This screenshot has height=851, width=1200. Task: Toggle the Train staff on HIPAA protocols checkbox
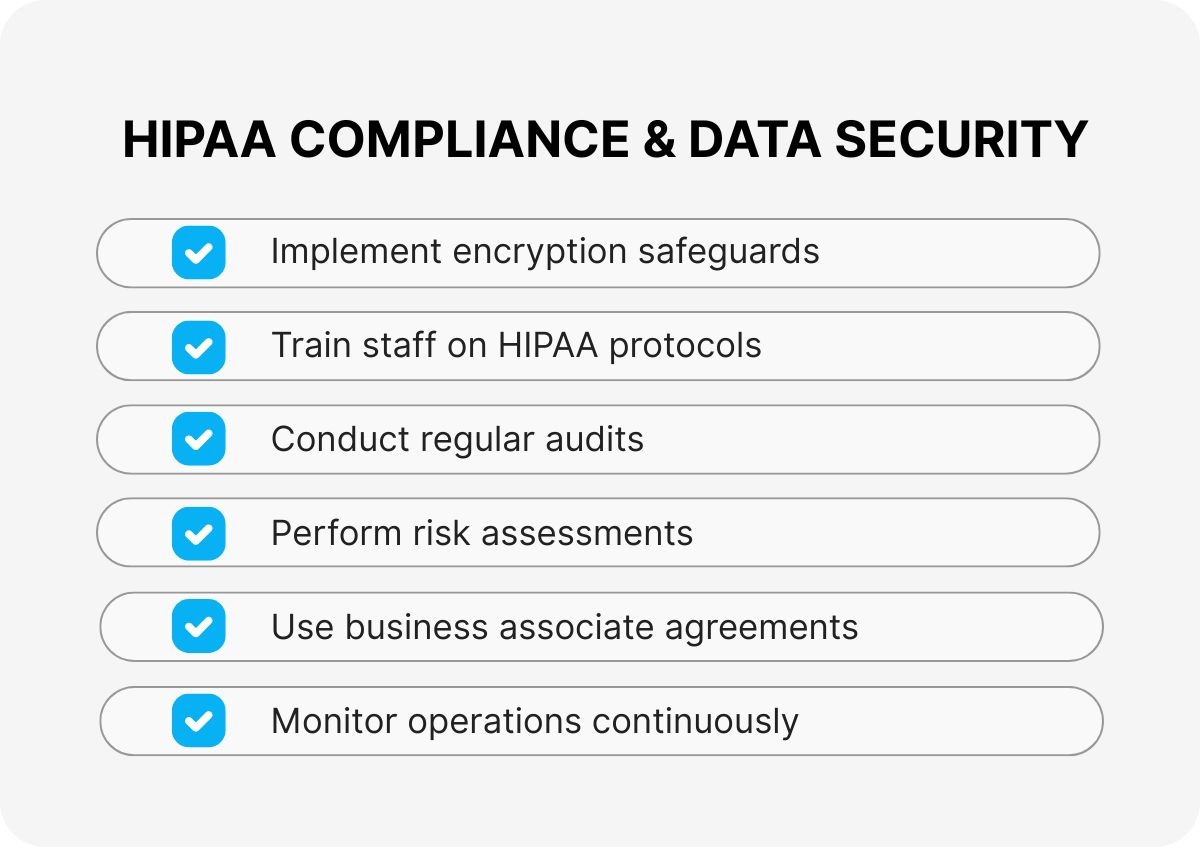click(x=198, y=346)
